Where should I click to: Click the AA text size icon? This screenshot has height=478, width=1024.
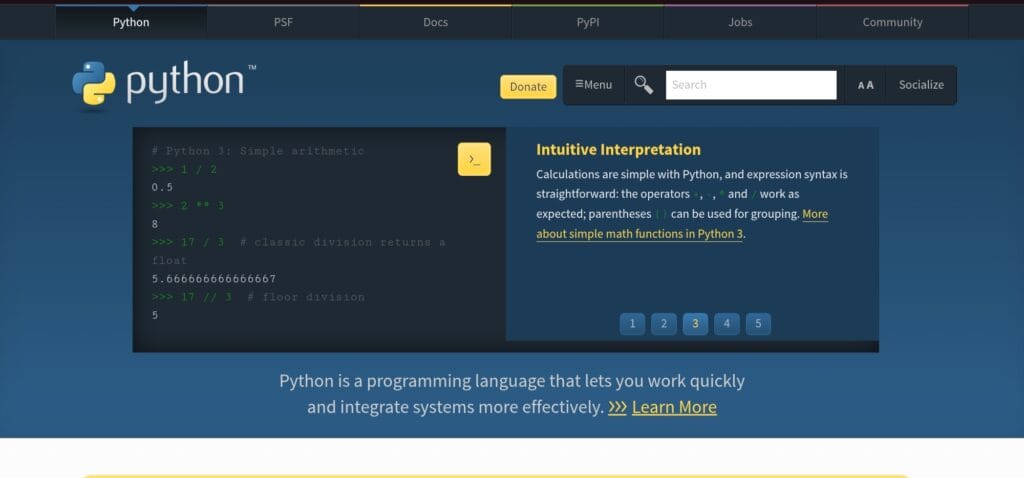click(x=865, y=85)
